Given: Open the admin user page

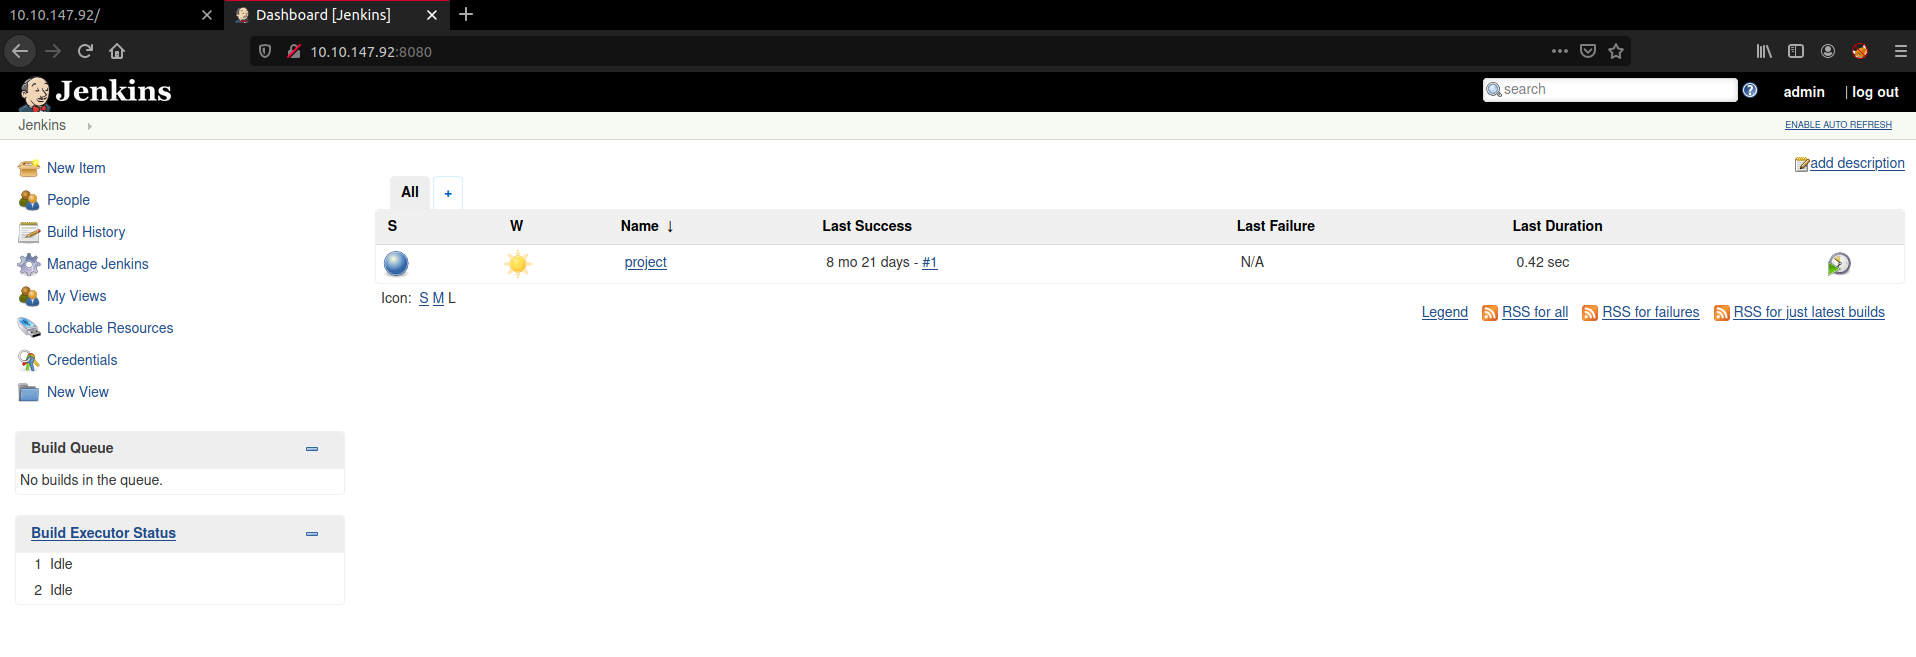Looking at the screenshot, I should pyautogui.click(x=1804, y=92).
